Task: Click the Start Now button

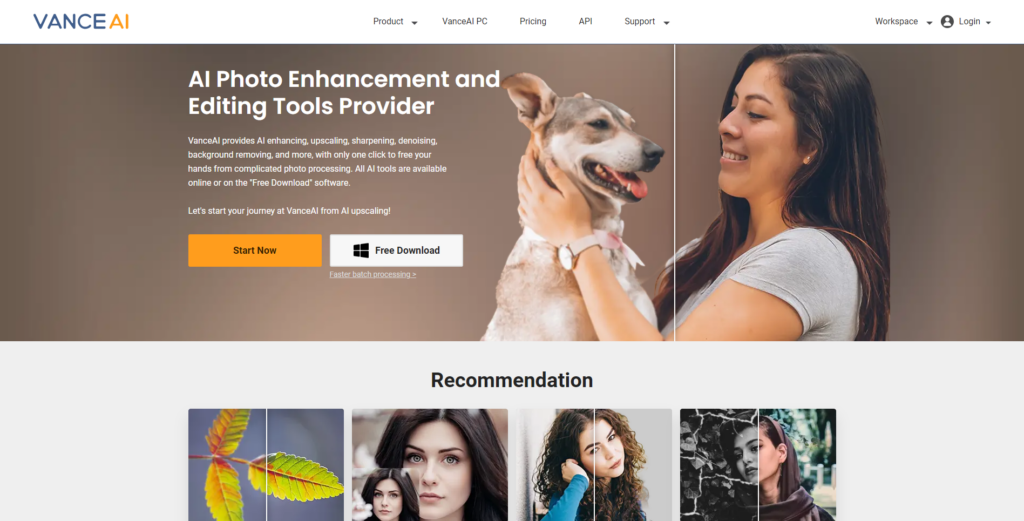Action: point(255,251)
